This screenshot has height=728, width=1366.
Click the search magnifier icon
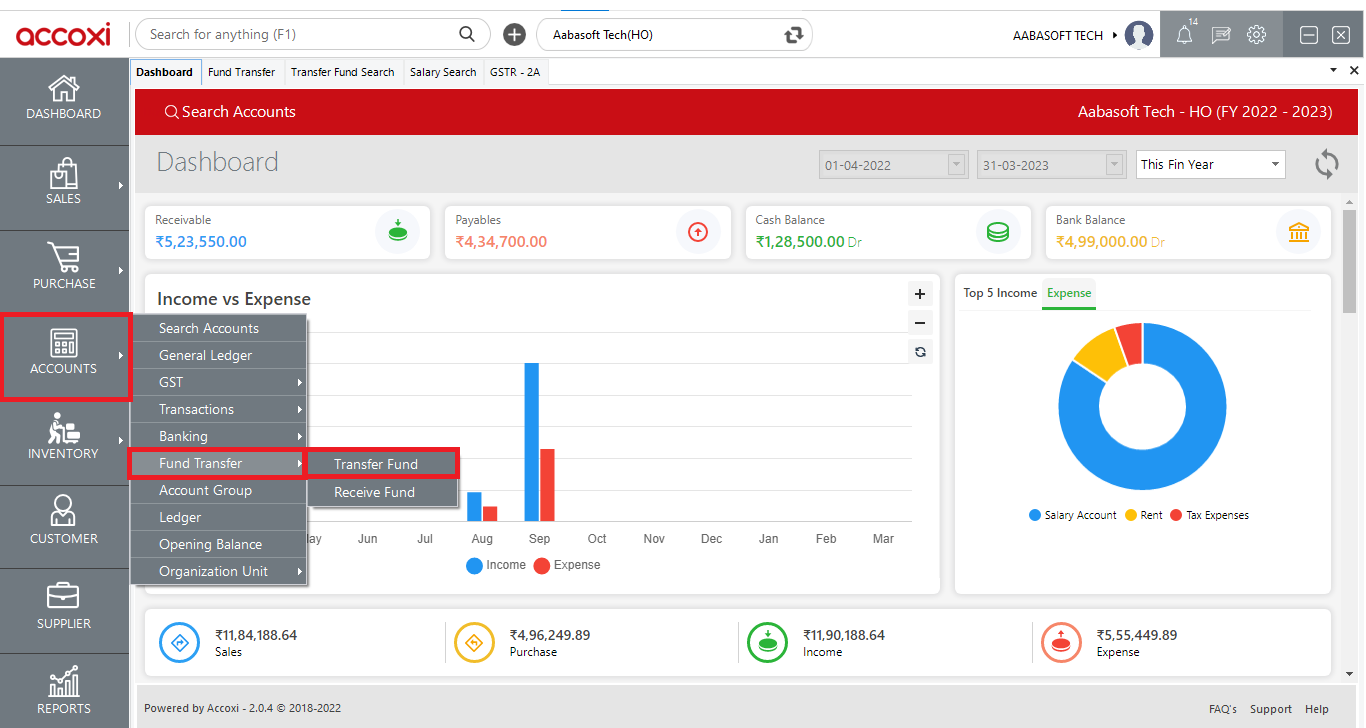click(x=467, y=34)
